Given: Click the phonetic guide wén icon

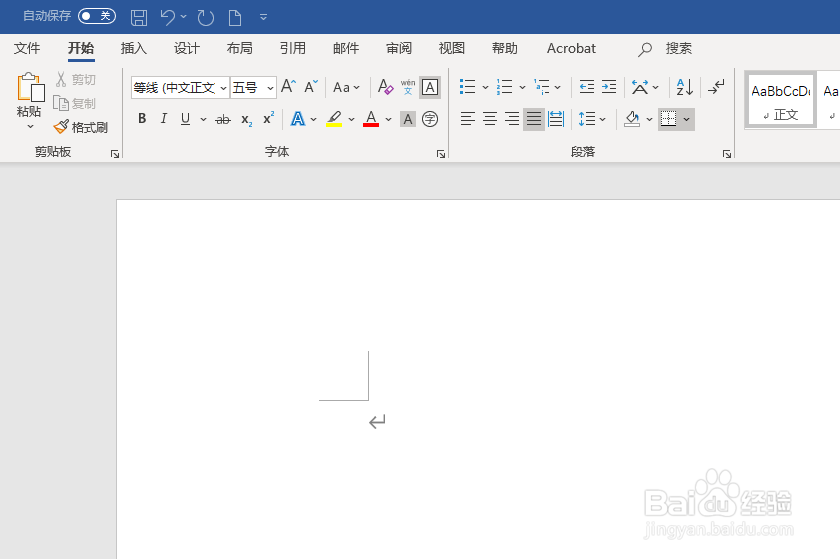Looking at the screenshot, I should (x=408, y=87).
